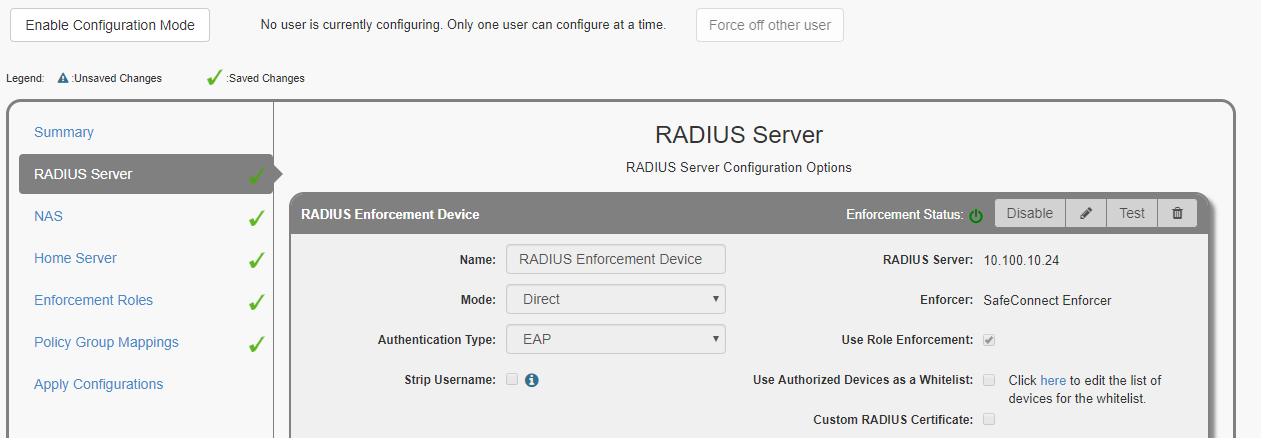This screenshot has width=1261, height=438.
Task: Open the Authentication Type dropdown
Action: click(616, 339)
